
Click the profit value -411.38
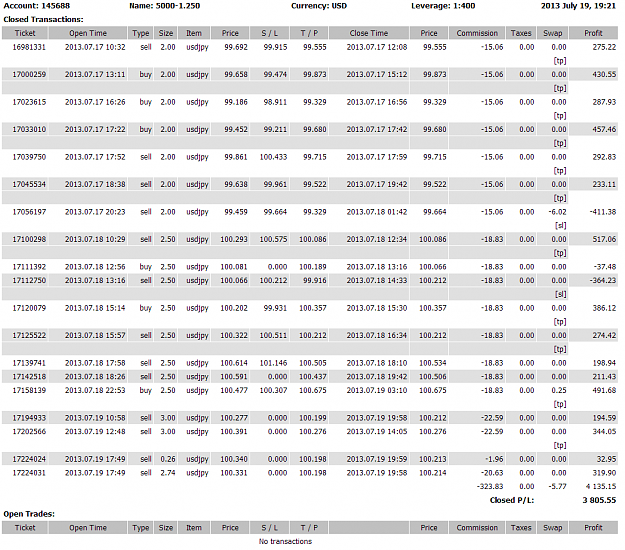(603, 212)
